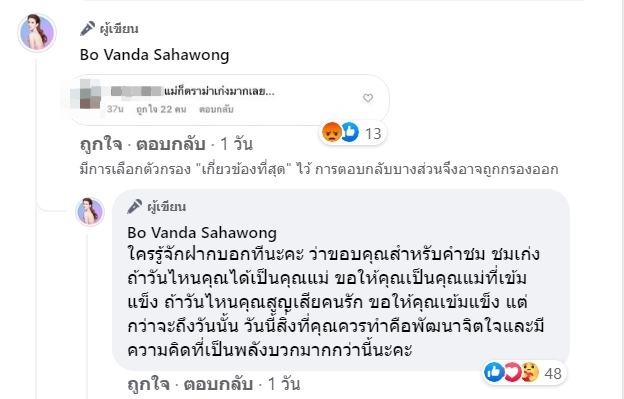This screenshot has height=399, width=624.
Task: Tap the heart icon on embedded comment
Action: tap(368, 98)
